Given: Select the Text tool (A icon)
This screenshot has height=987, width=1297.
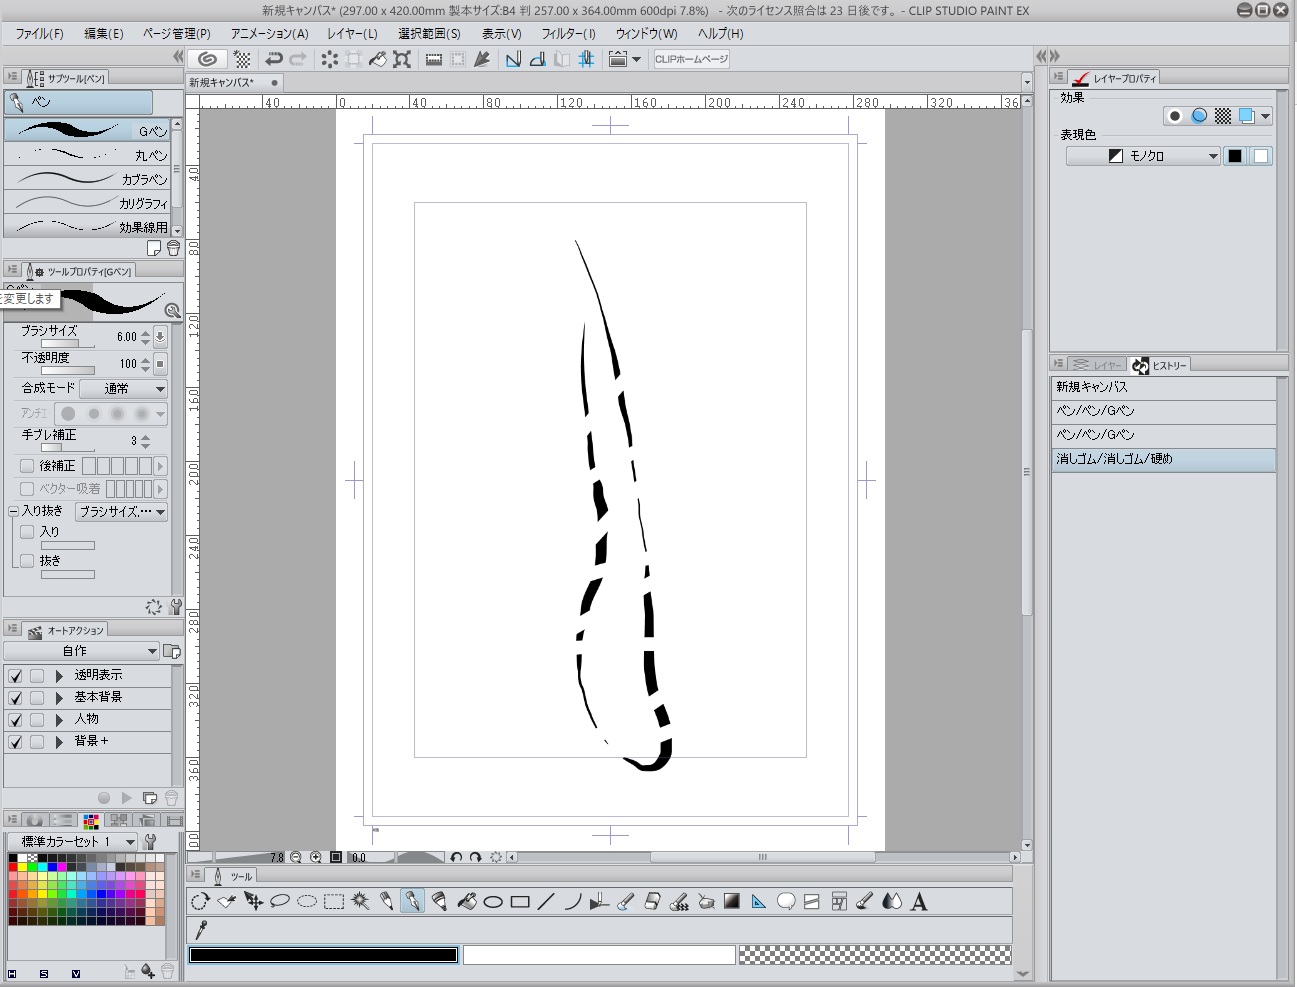Looking at the screenshot, I should [919, 902].
